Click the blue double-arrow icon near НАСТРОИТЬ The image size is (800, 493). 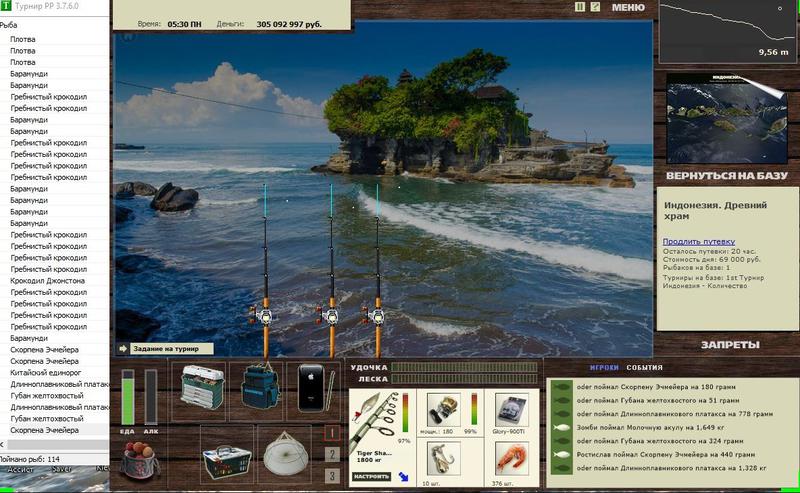403,477
